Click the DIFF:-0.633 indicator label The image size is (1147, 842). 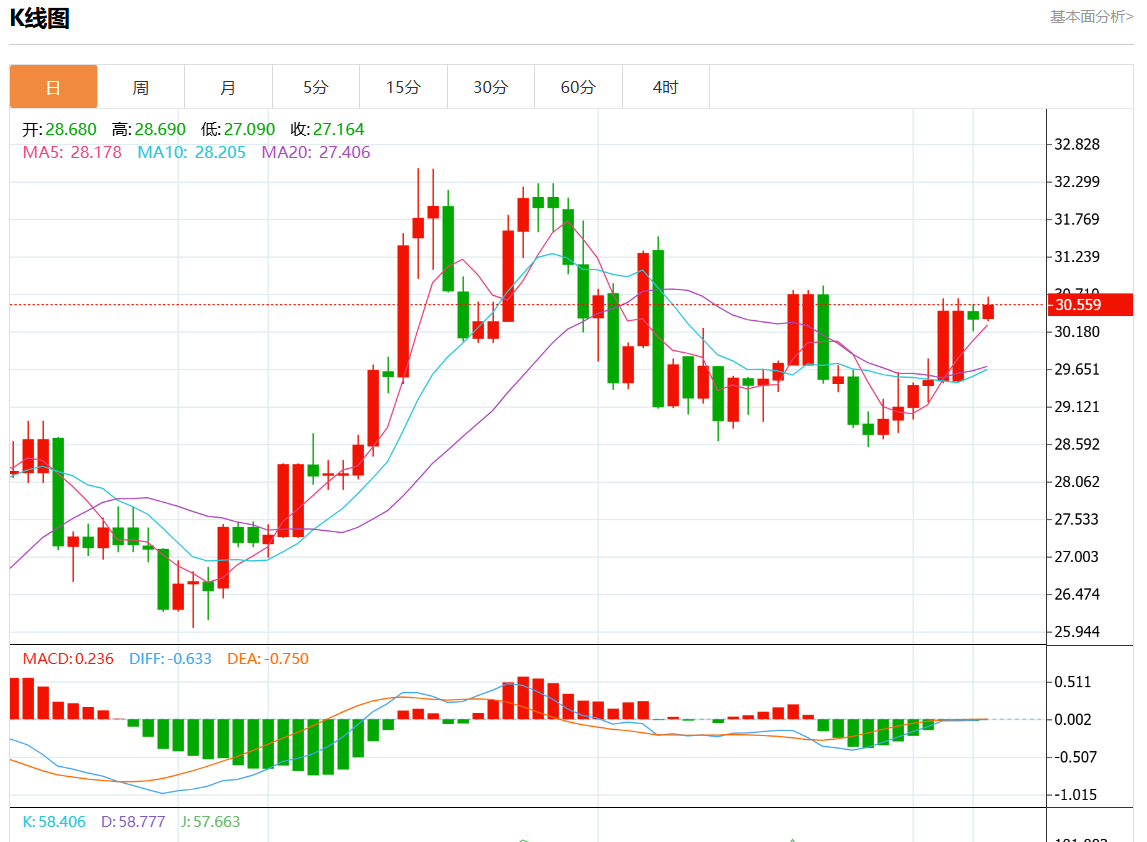[x=170, y=658]
